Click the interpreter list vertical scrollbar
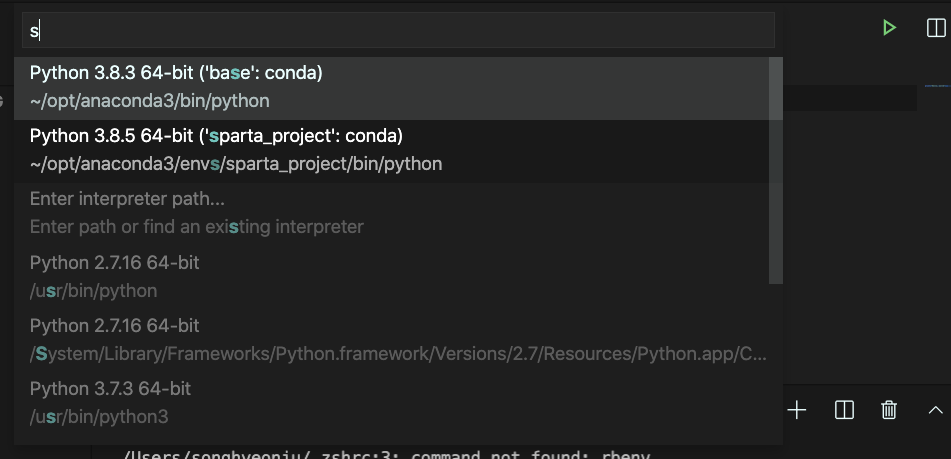Viewport: 951px width, 459px height. 775,170
